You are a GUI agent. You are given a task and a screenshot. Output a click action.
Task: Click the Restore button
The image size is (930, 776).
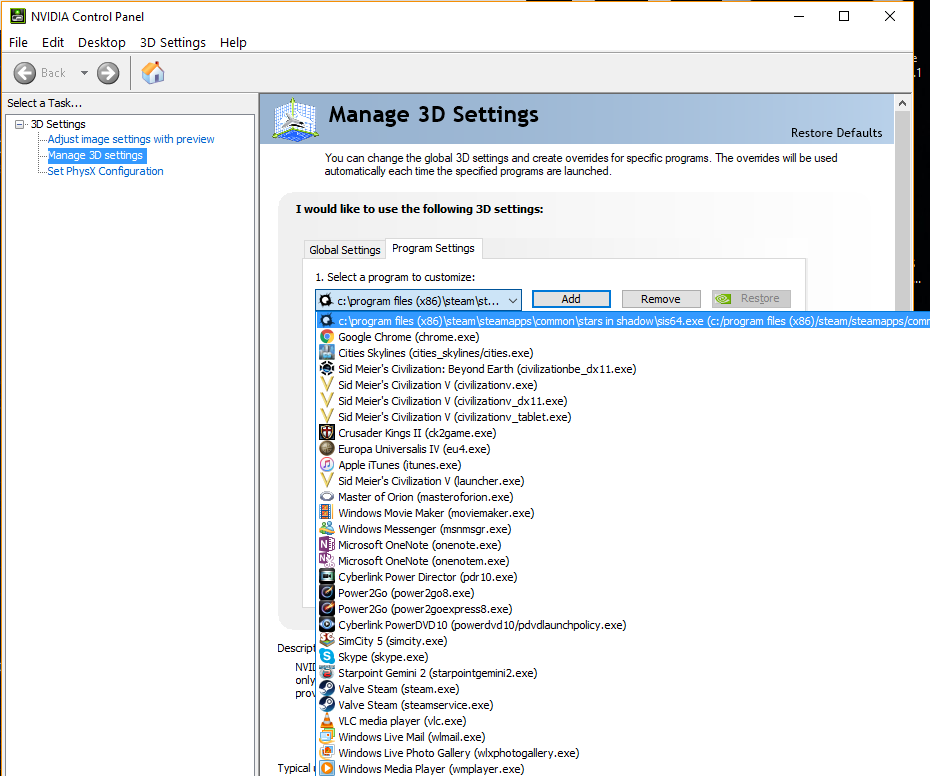[x=751, y=298]
